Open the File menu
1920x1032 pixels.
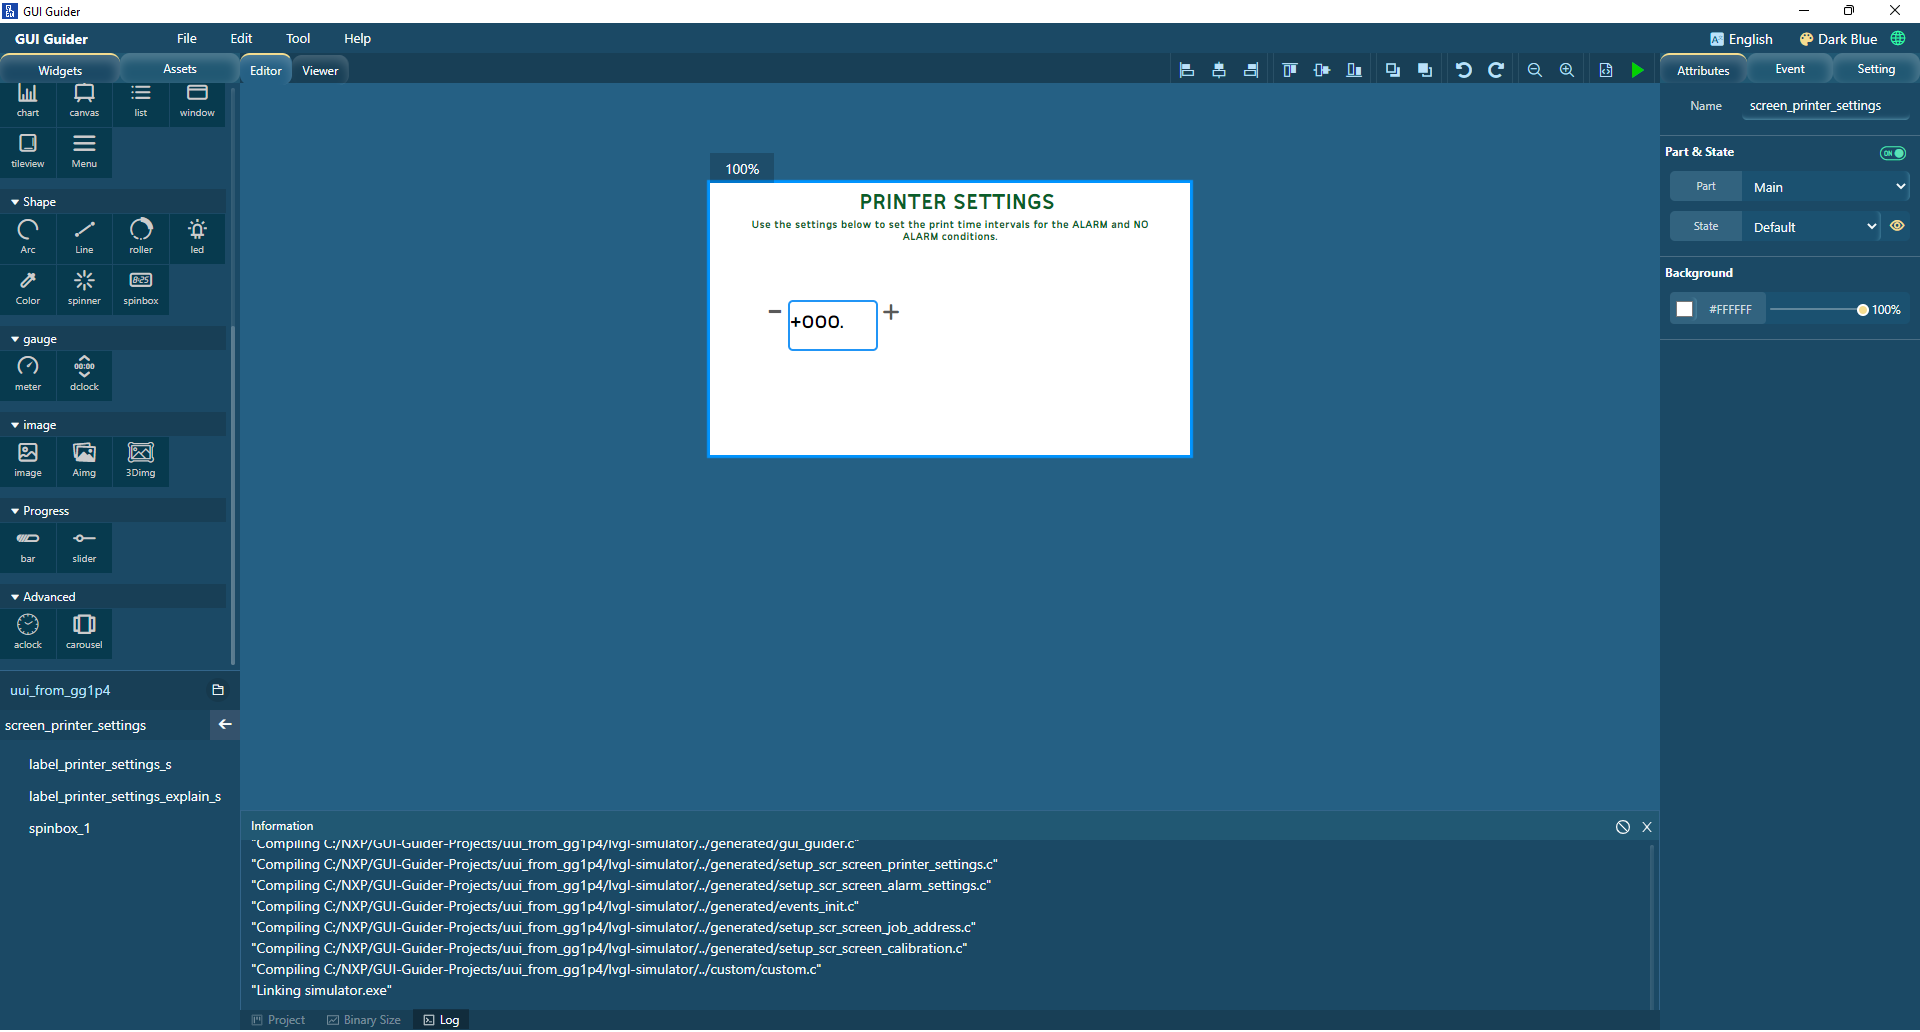187,39
